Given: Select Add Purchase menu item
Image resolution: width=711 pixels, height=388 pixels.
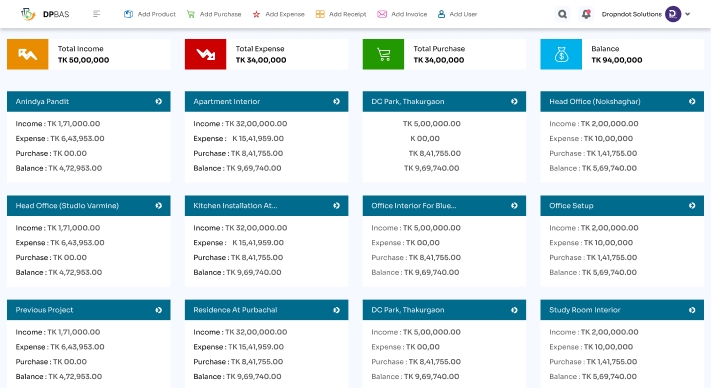Looking at the screenshot, I should coord(214,14).
